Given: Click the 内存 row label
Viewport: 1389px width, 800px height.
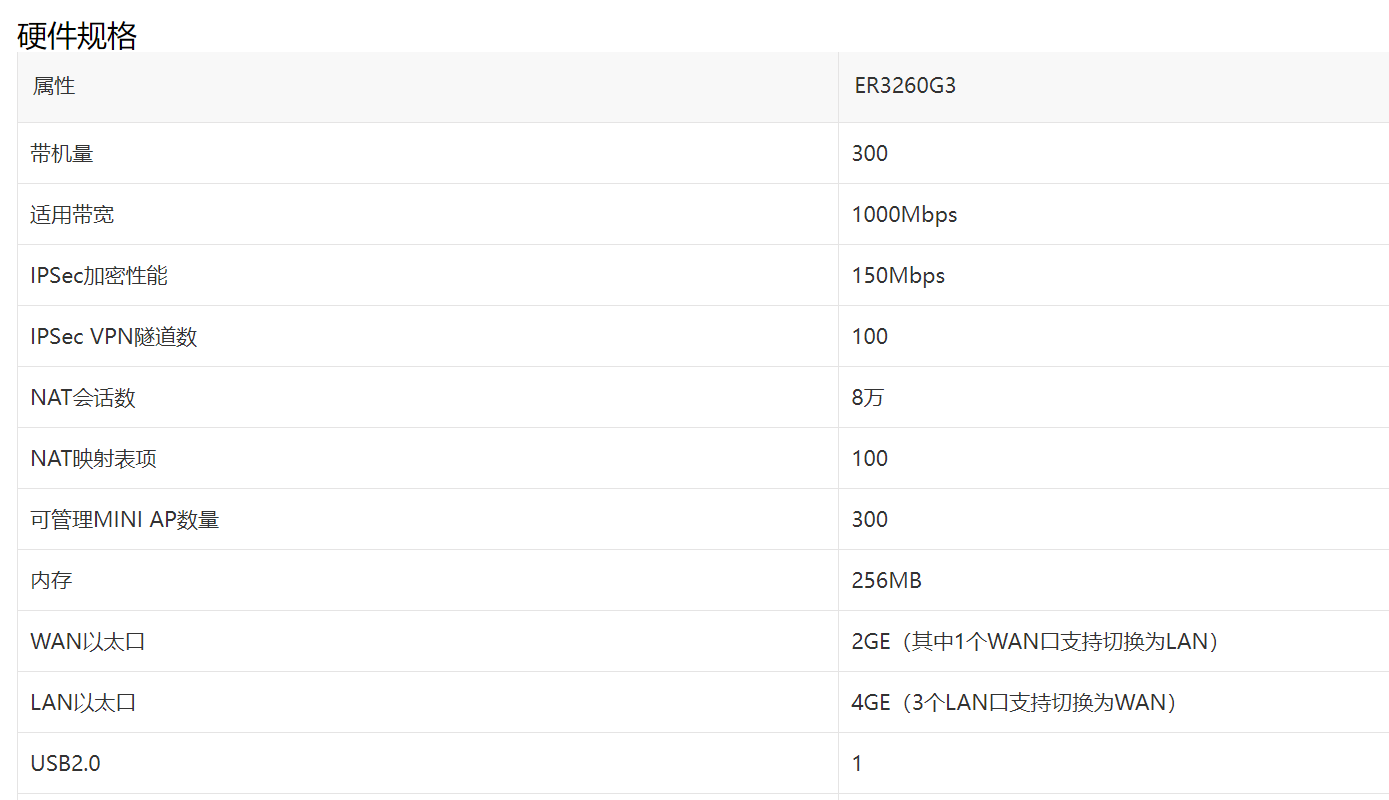Looking at the screenshot, I should click(x=51, y=580).
